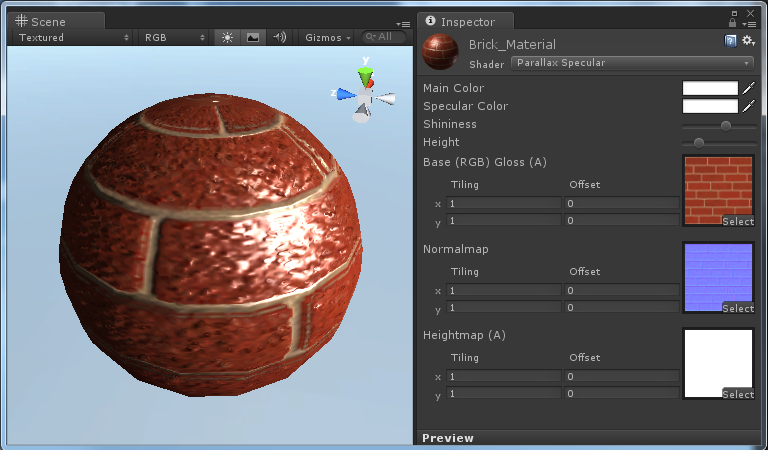The image size is (768, 450).
Task: Click Heightmap Offset x field
Action: click(x=622, y=377)
